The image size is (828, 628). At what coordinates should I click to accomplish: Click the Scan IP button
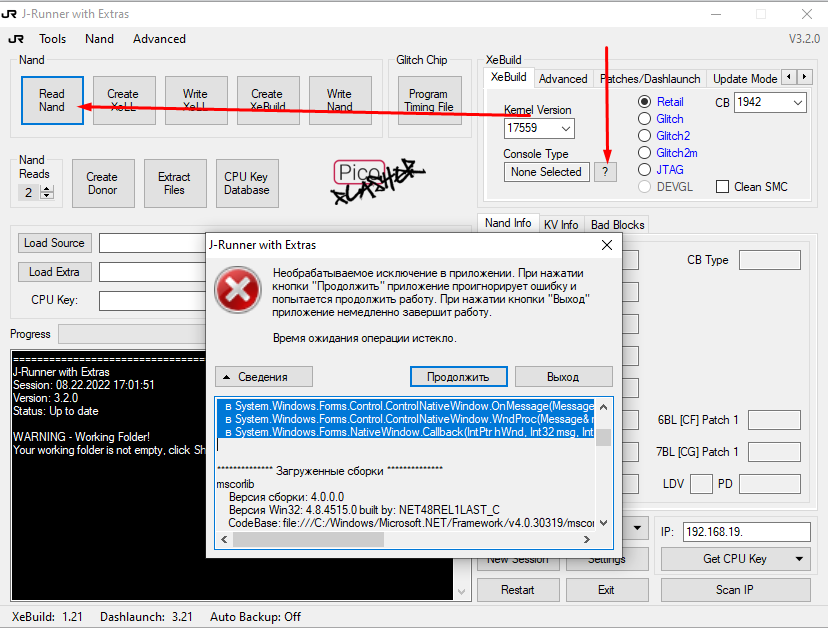(735, 590)
